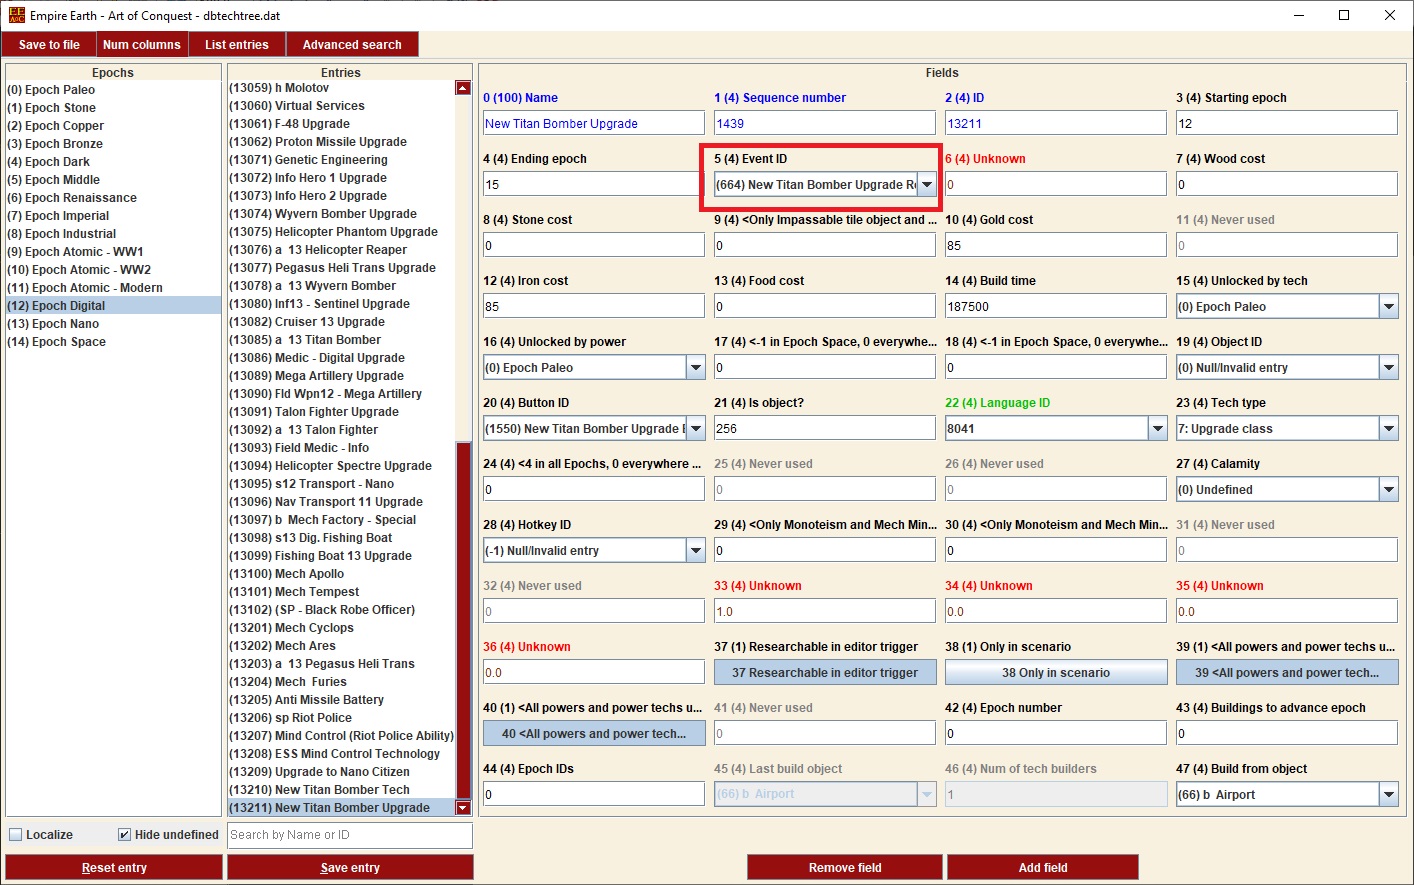Screen dimensions: 1414x885
Task: Click Starting epoch field
Action: tap(1287, 124)
